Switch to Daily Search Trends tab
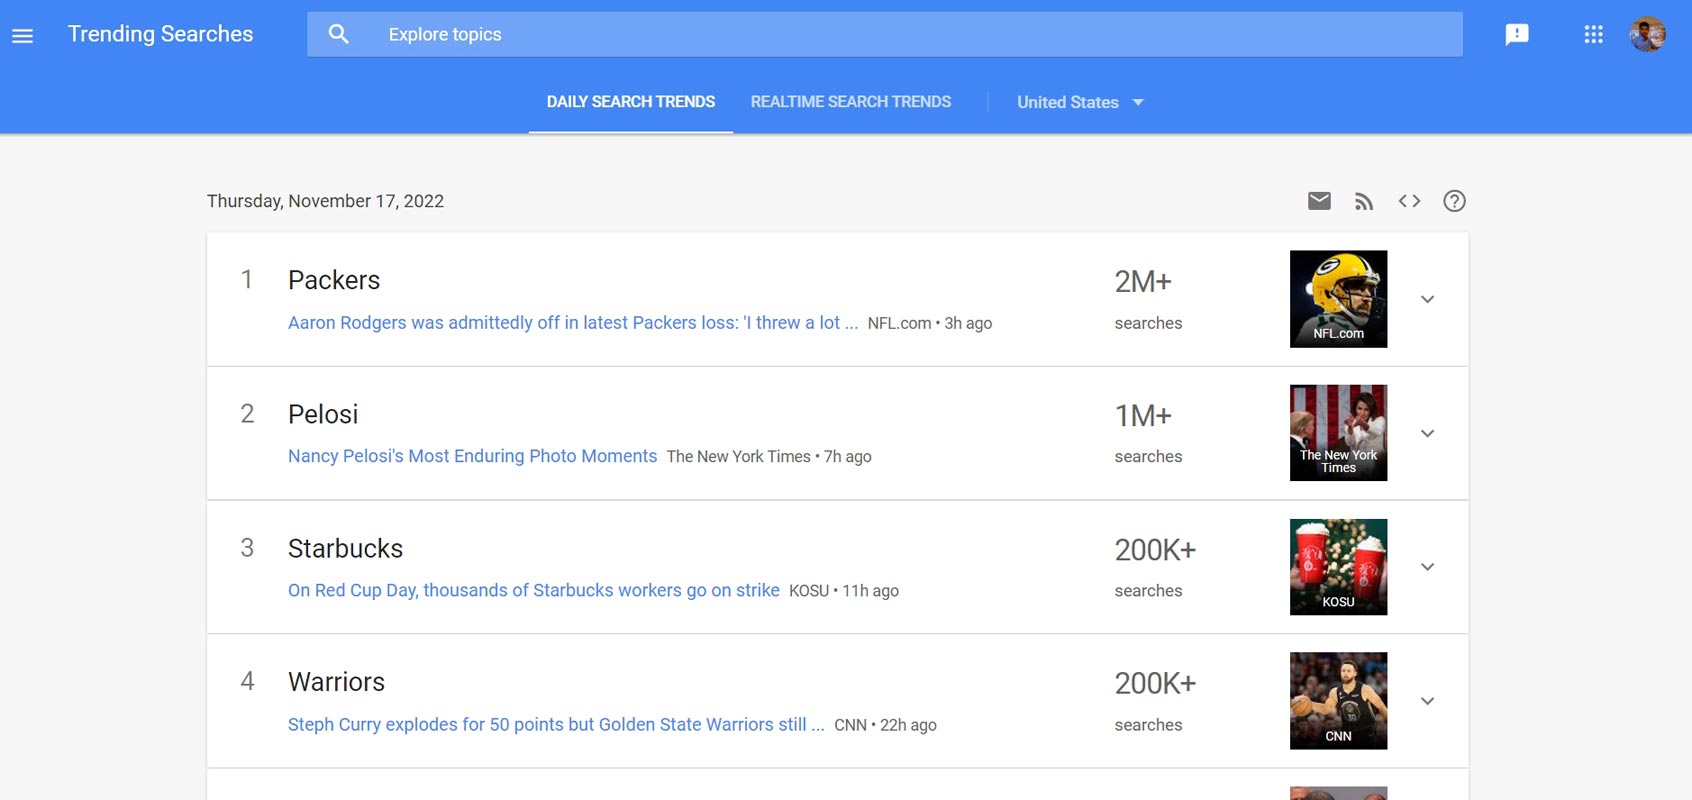 tap(631, 102)
